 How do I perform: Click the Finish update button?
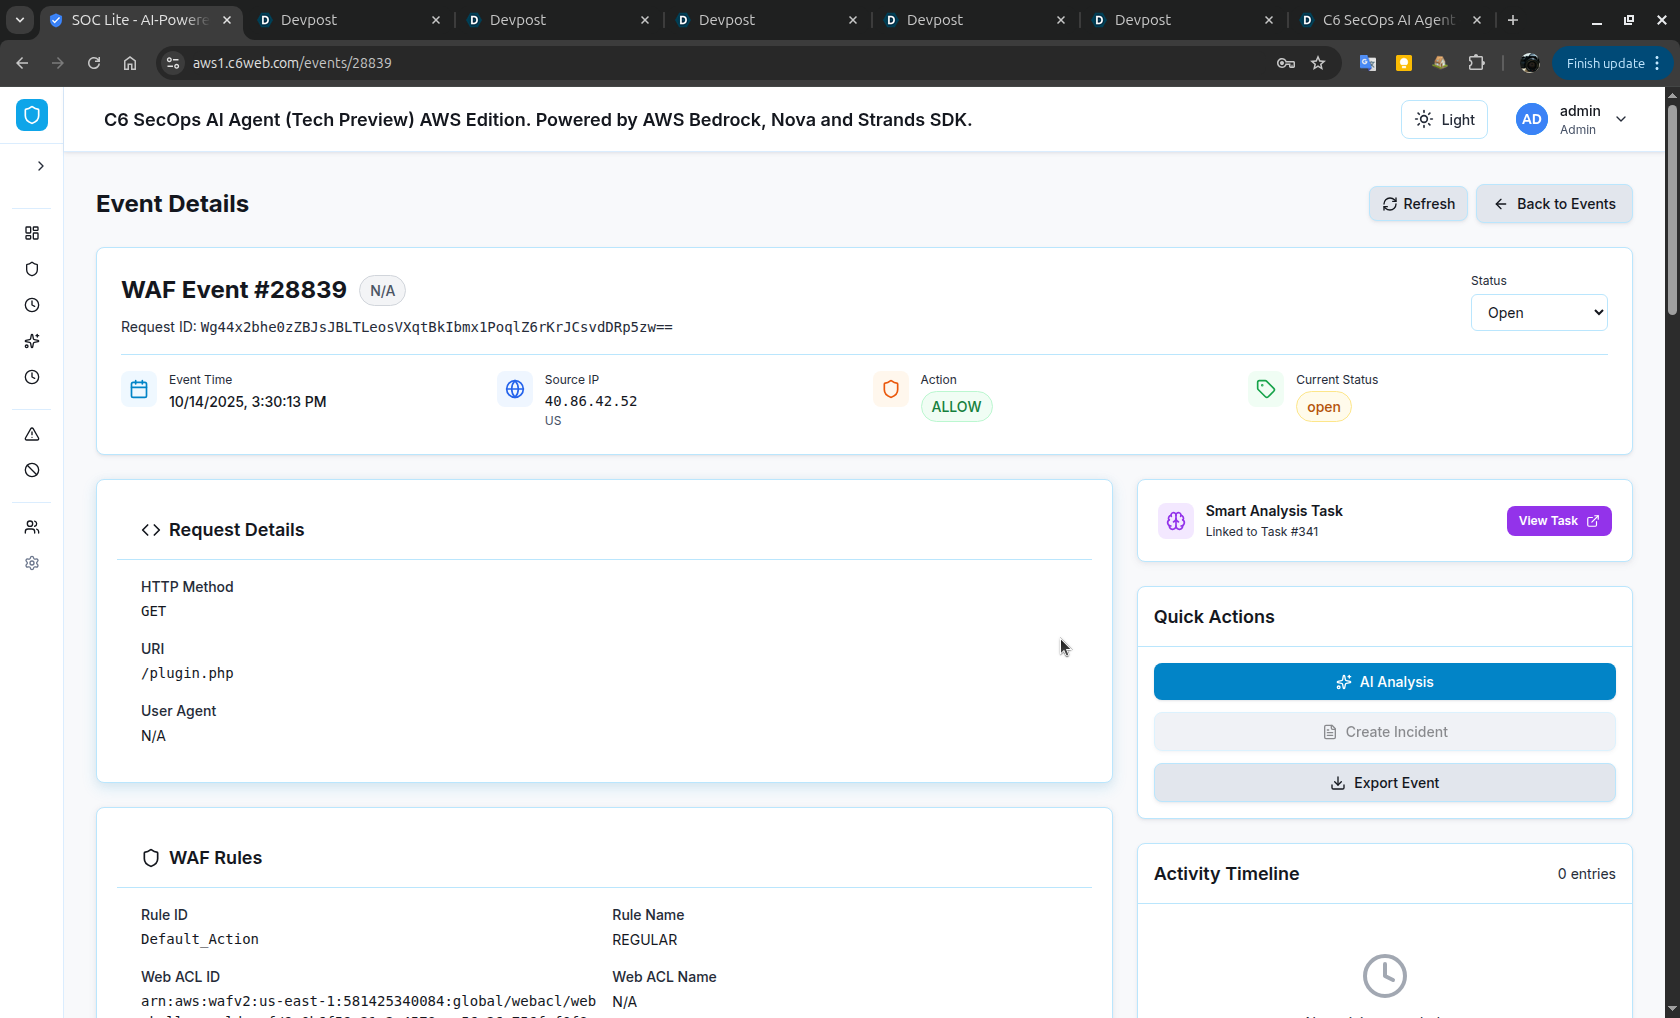click(1613, 63)
